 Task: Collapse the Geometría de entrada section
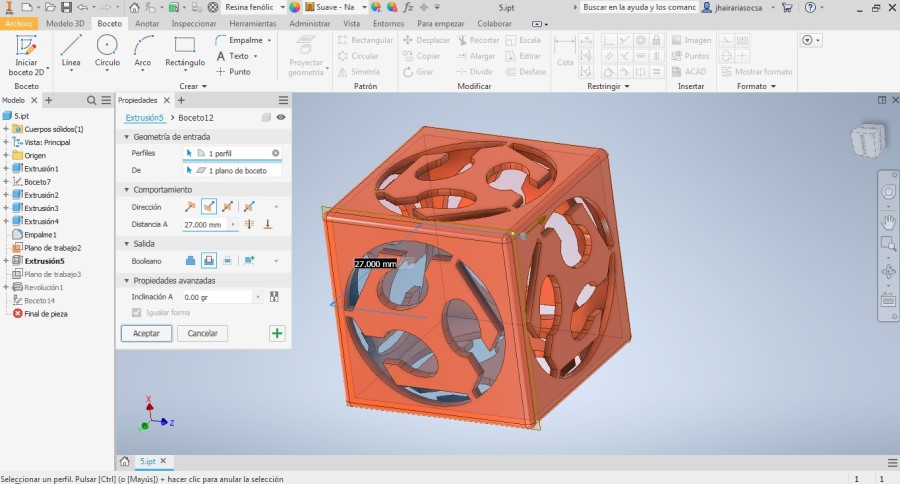[127, 137]
